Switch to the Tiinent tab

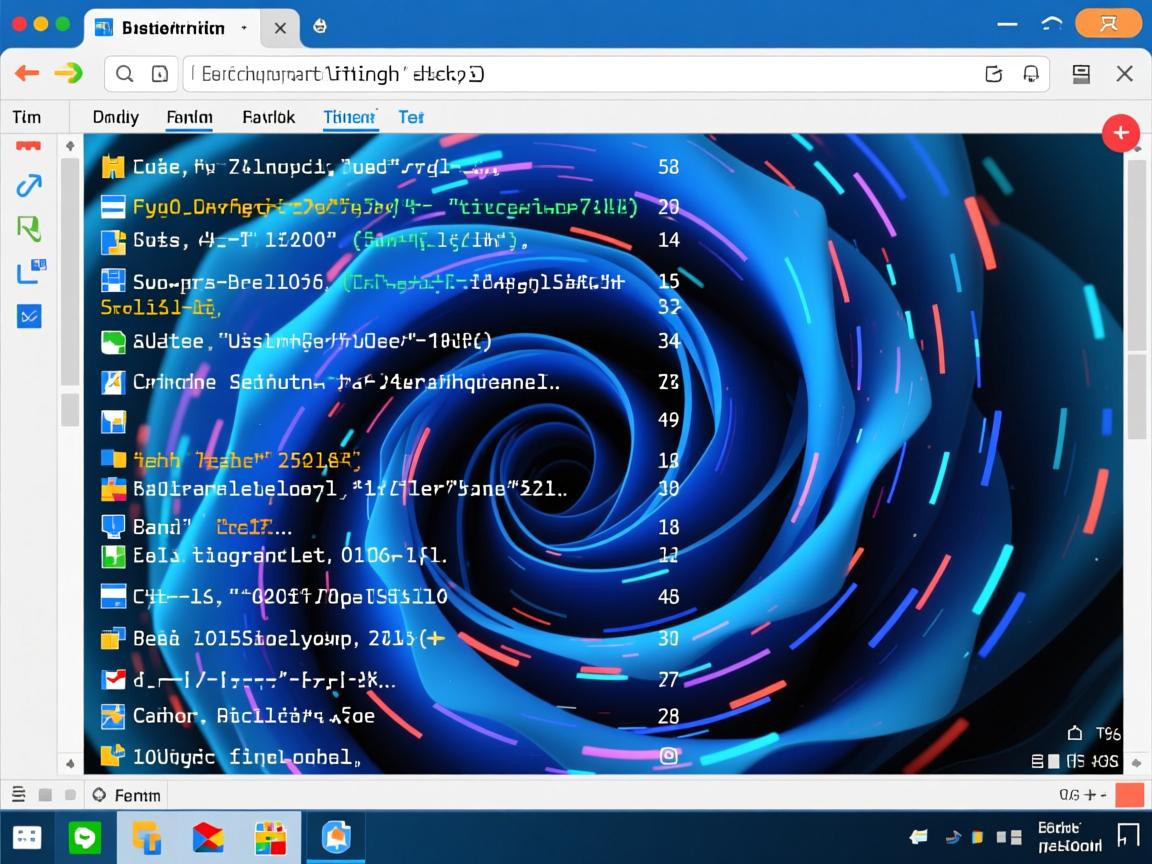[349, 117]
